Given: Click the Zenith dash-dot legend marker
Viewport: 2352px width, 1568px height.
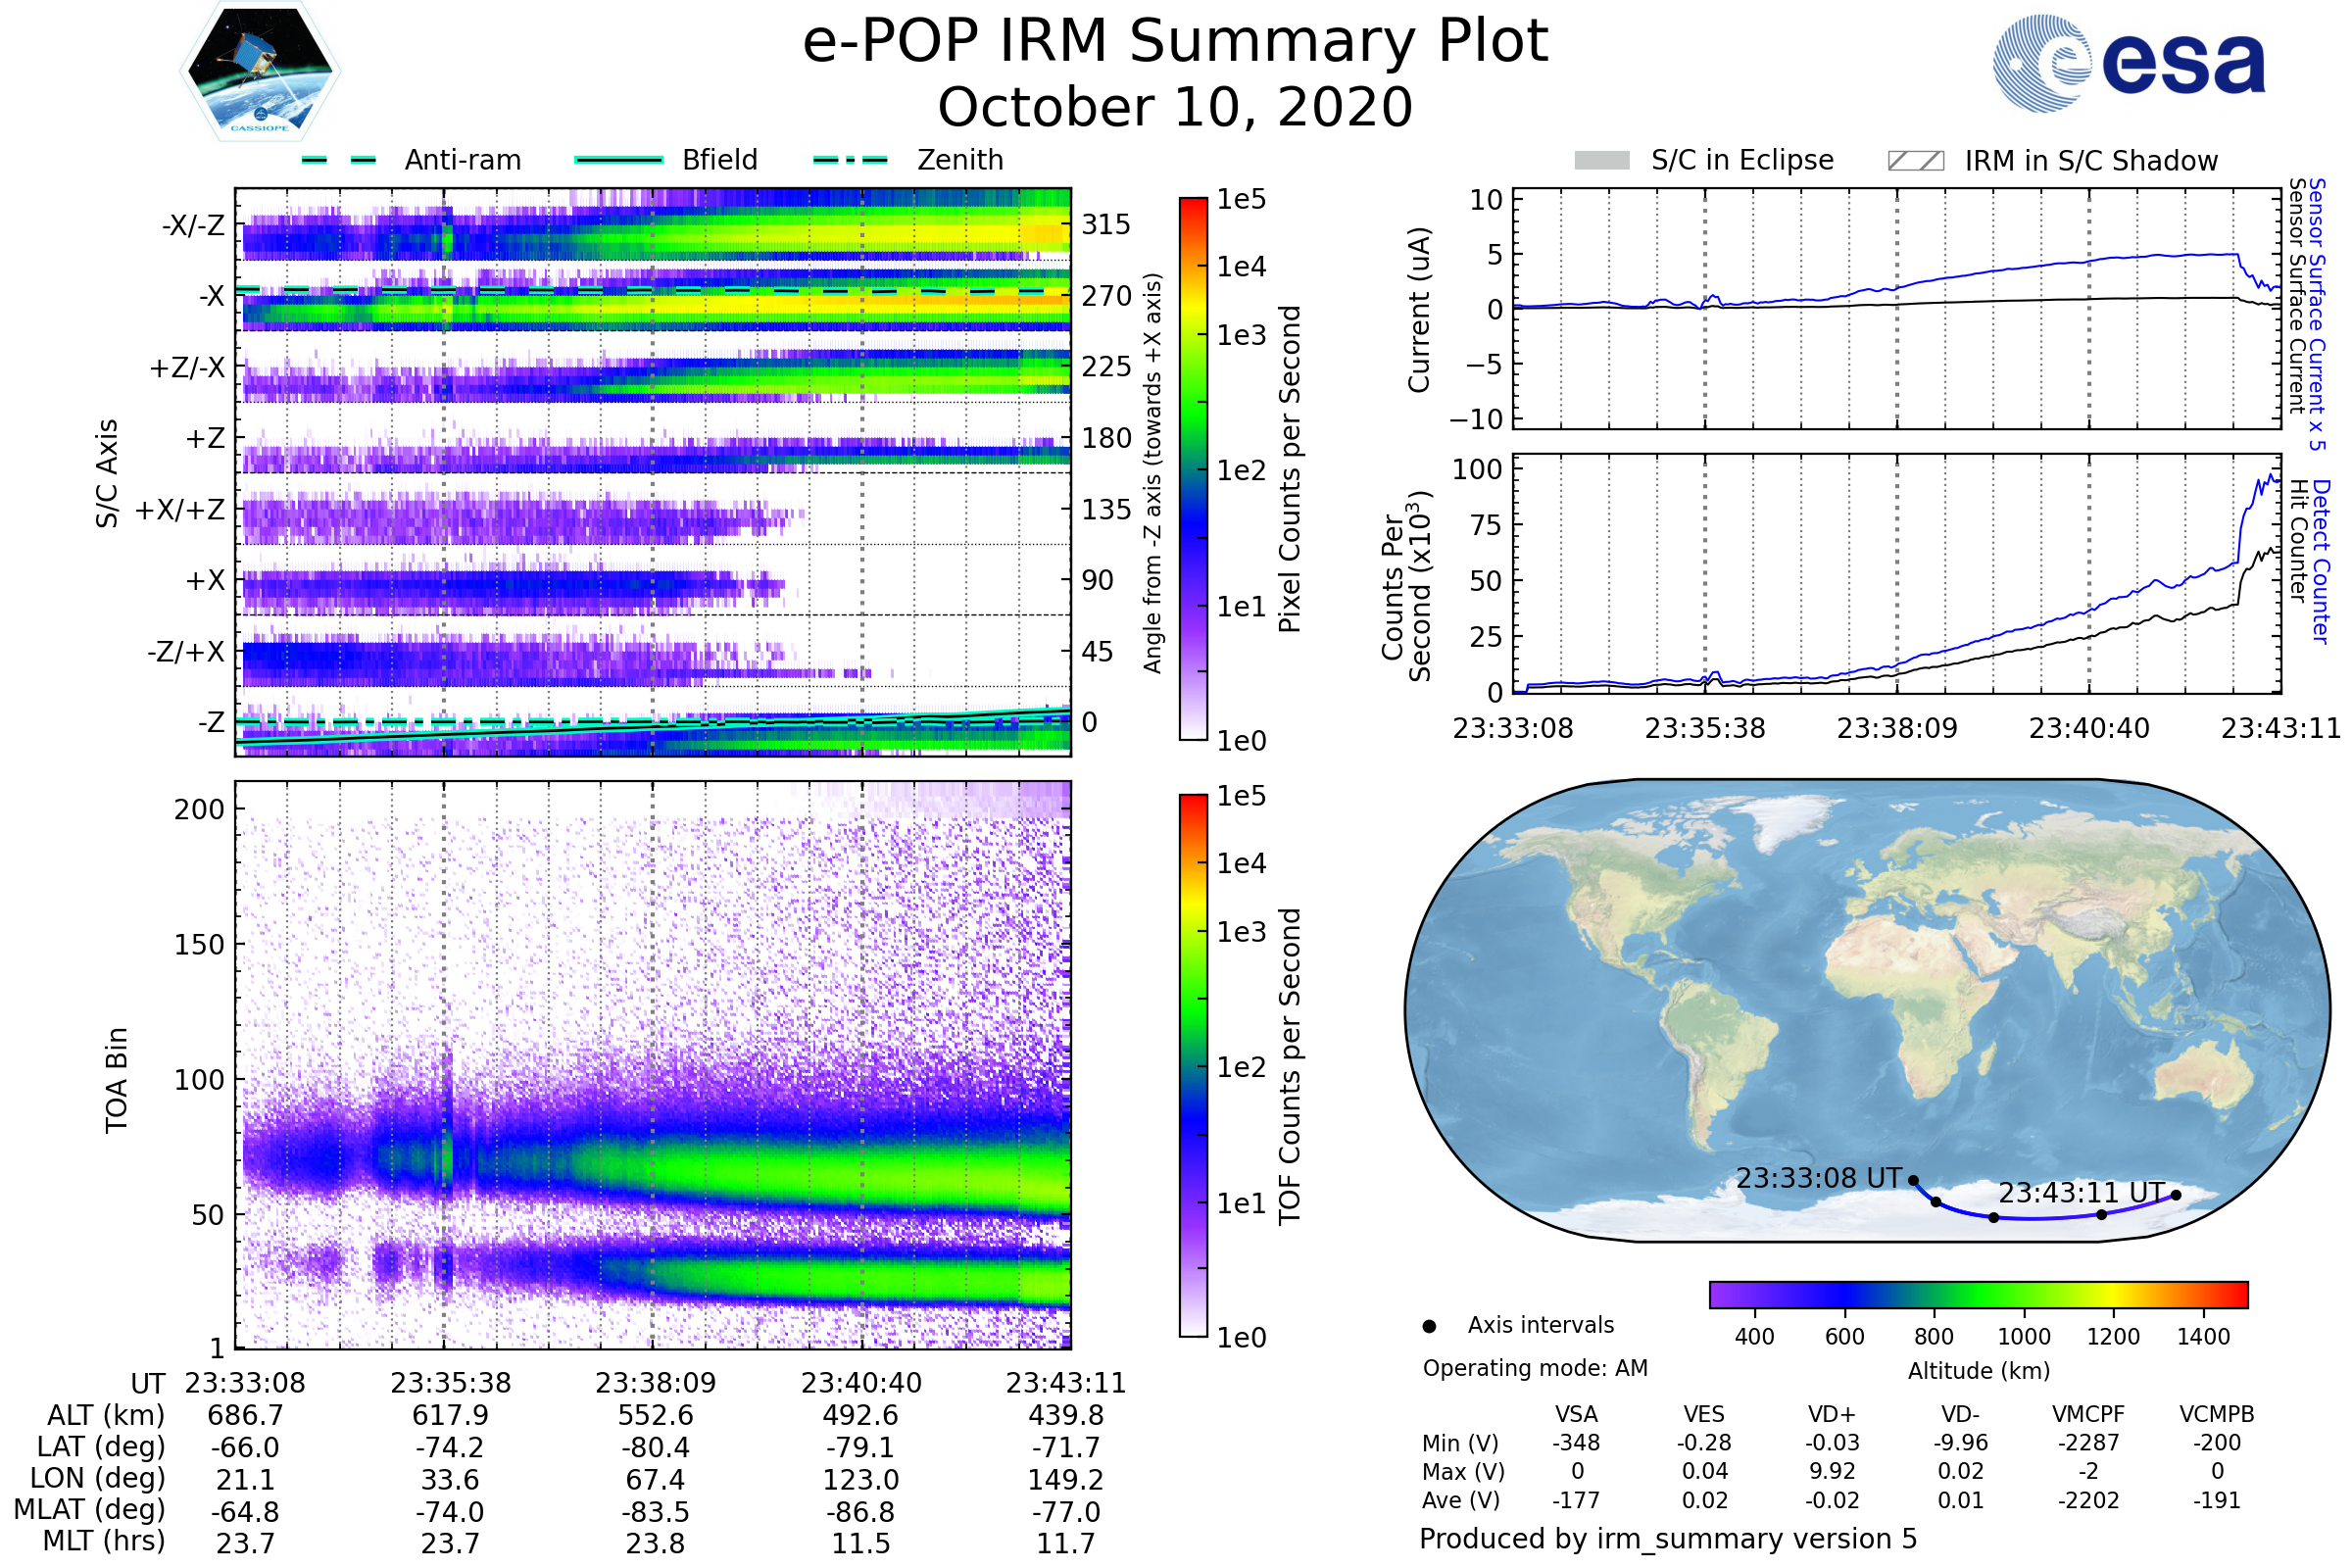Looking at the screenshot, I should click(x=851, y=160).
